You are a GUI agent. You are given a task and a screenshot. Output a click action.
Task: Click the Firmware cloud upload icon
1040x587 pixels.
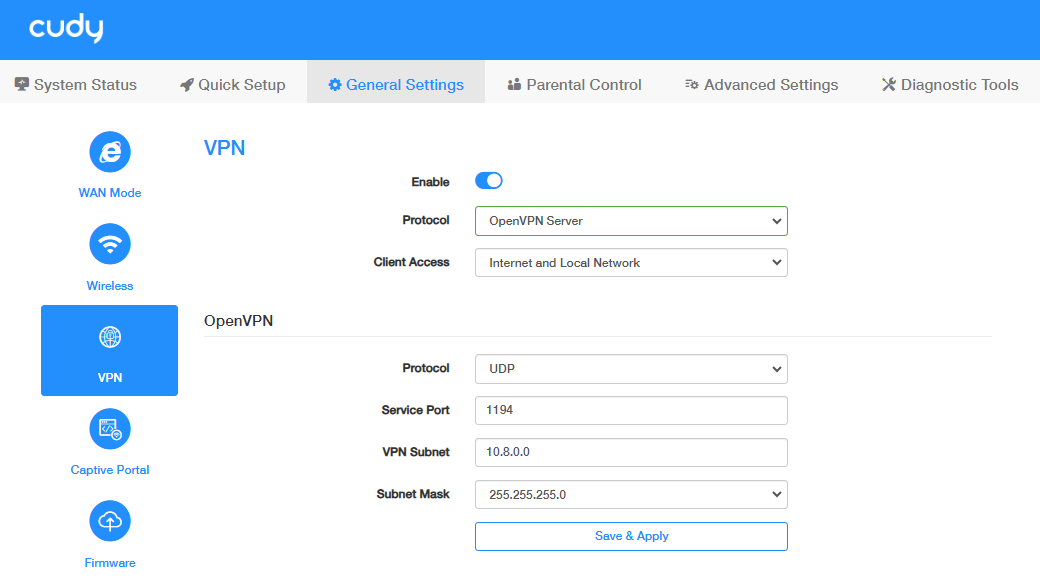110,521
